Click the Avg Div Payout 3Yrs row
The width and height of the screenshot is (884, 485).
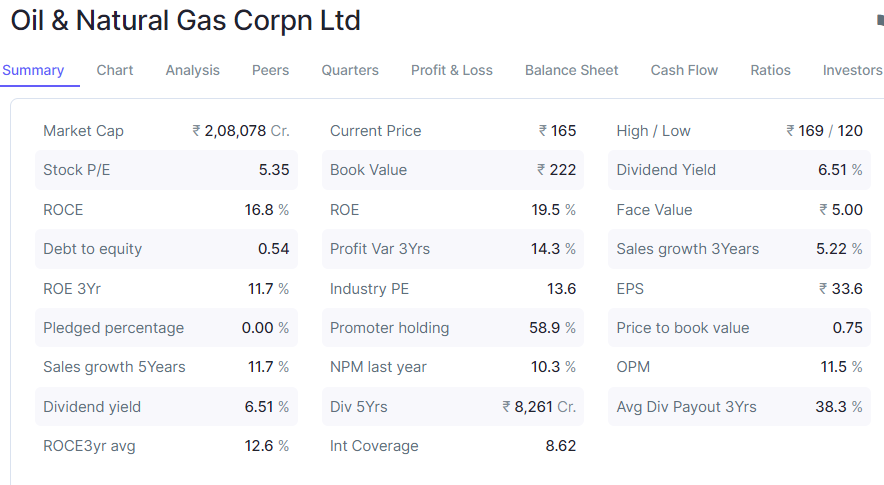coord(739,407)
